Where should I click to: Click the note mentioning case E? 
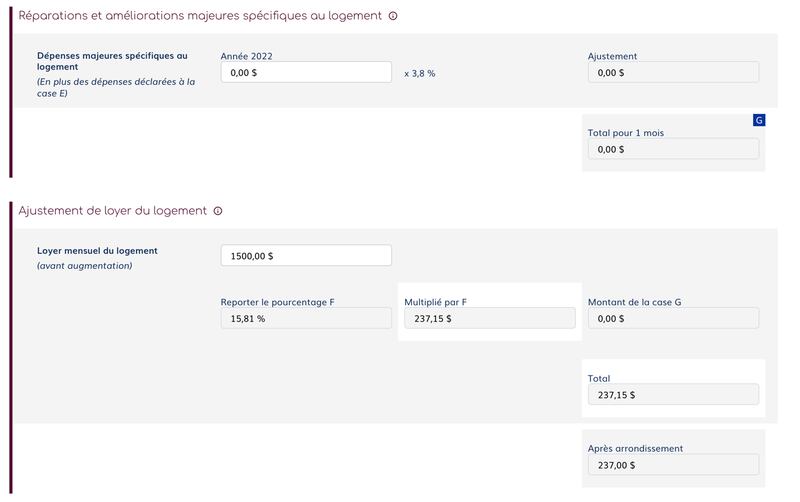116,87
